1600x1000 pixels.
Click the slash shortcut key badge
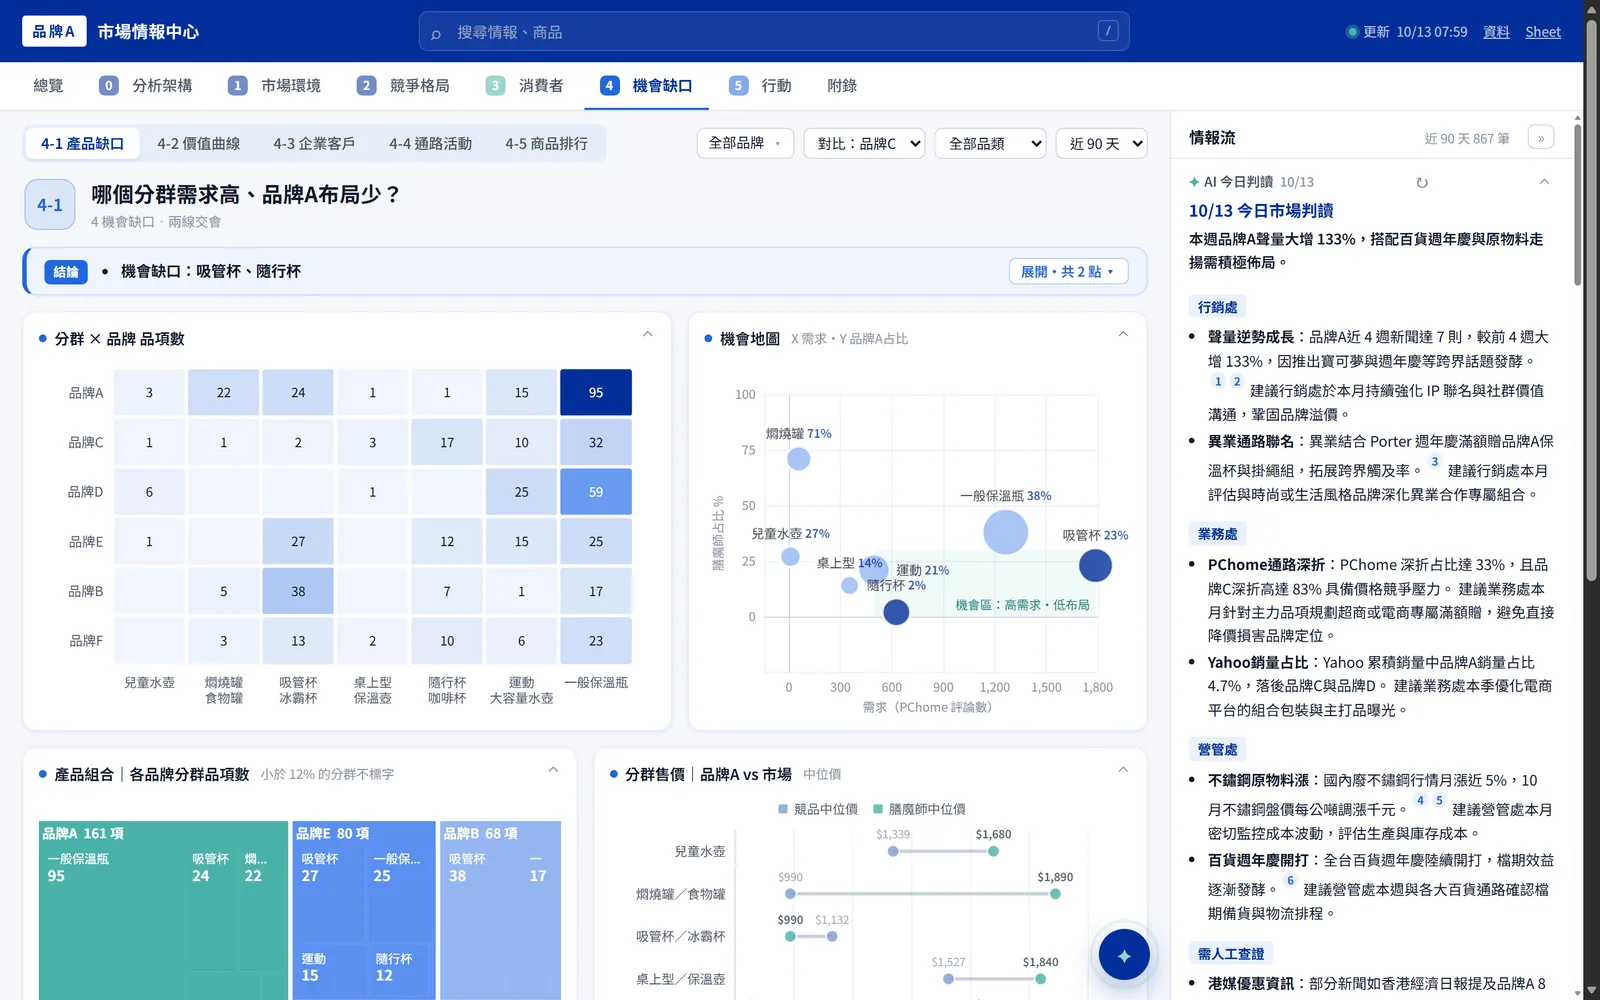(1108, 31)
